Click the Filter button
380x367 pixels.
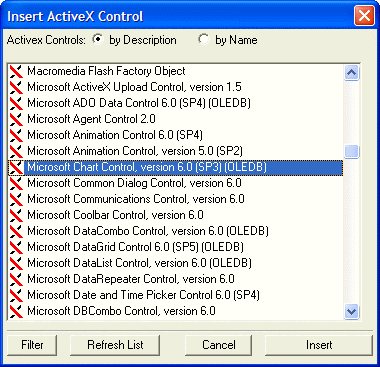pyautogui.click(x=32, y=345)
